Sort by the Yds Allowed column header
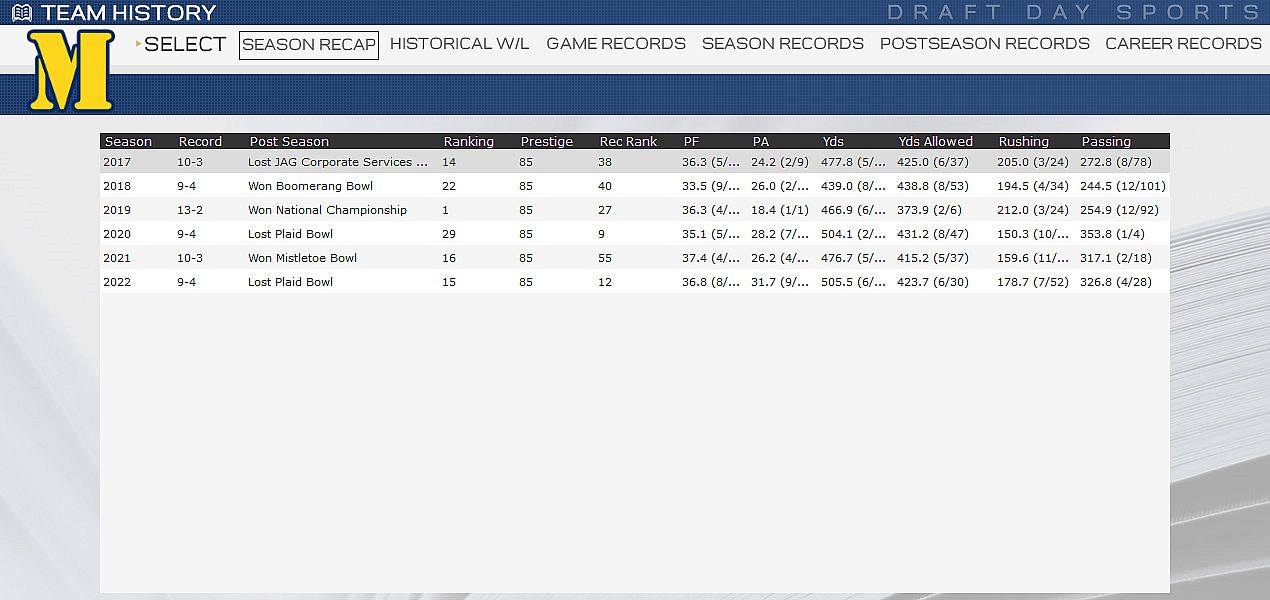 coord(936,142)
